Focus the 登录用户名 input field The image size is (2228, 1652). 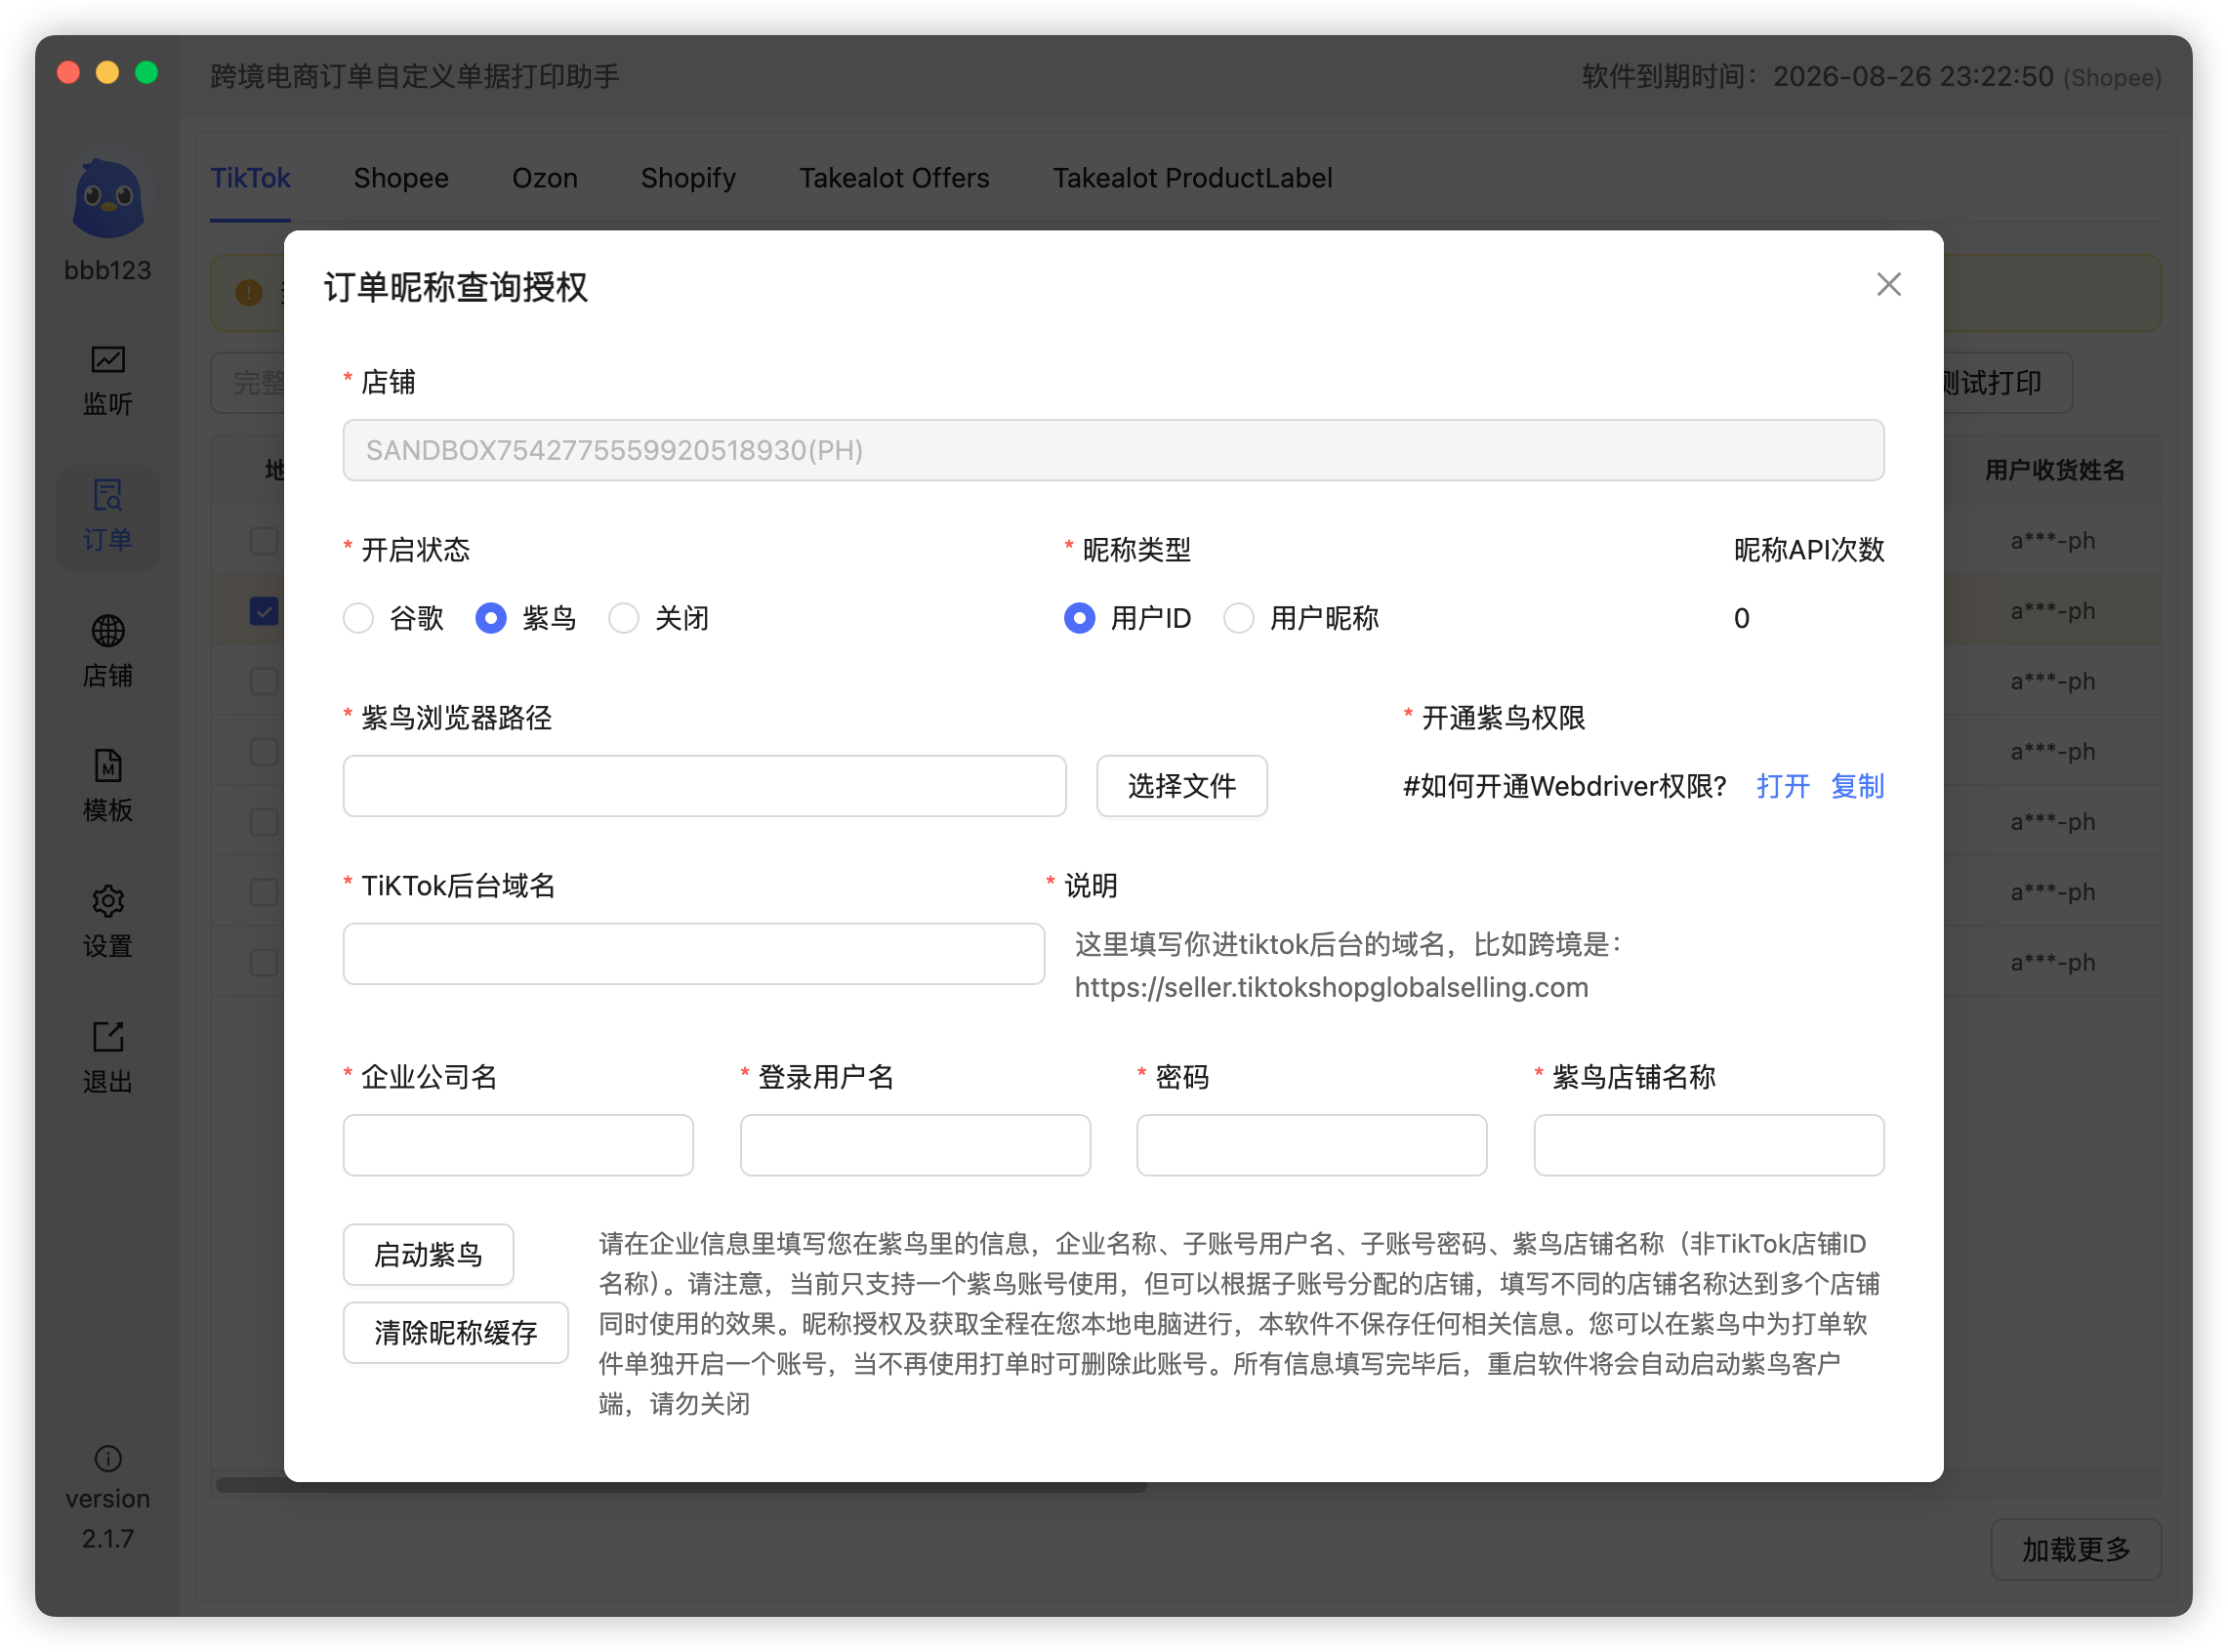tap(915, 1145)
